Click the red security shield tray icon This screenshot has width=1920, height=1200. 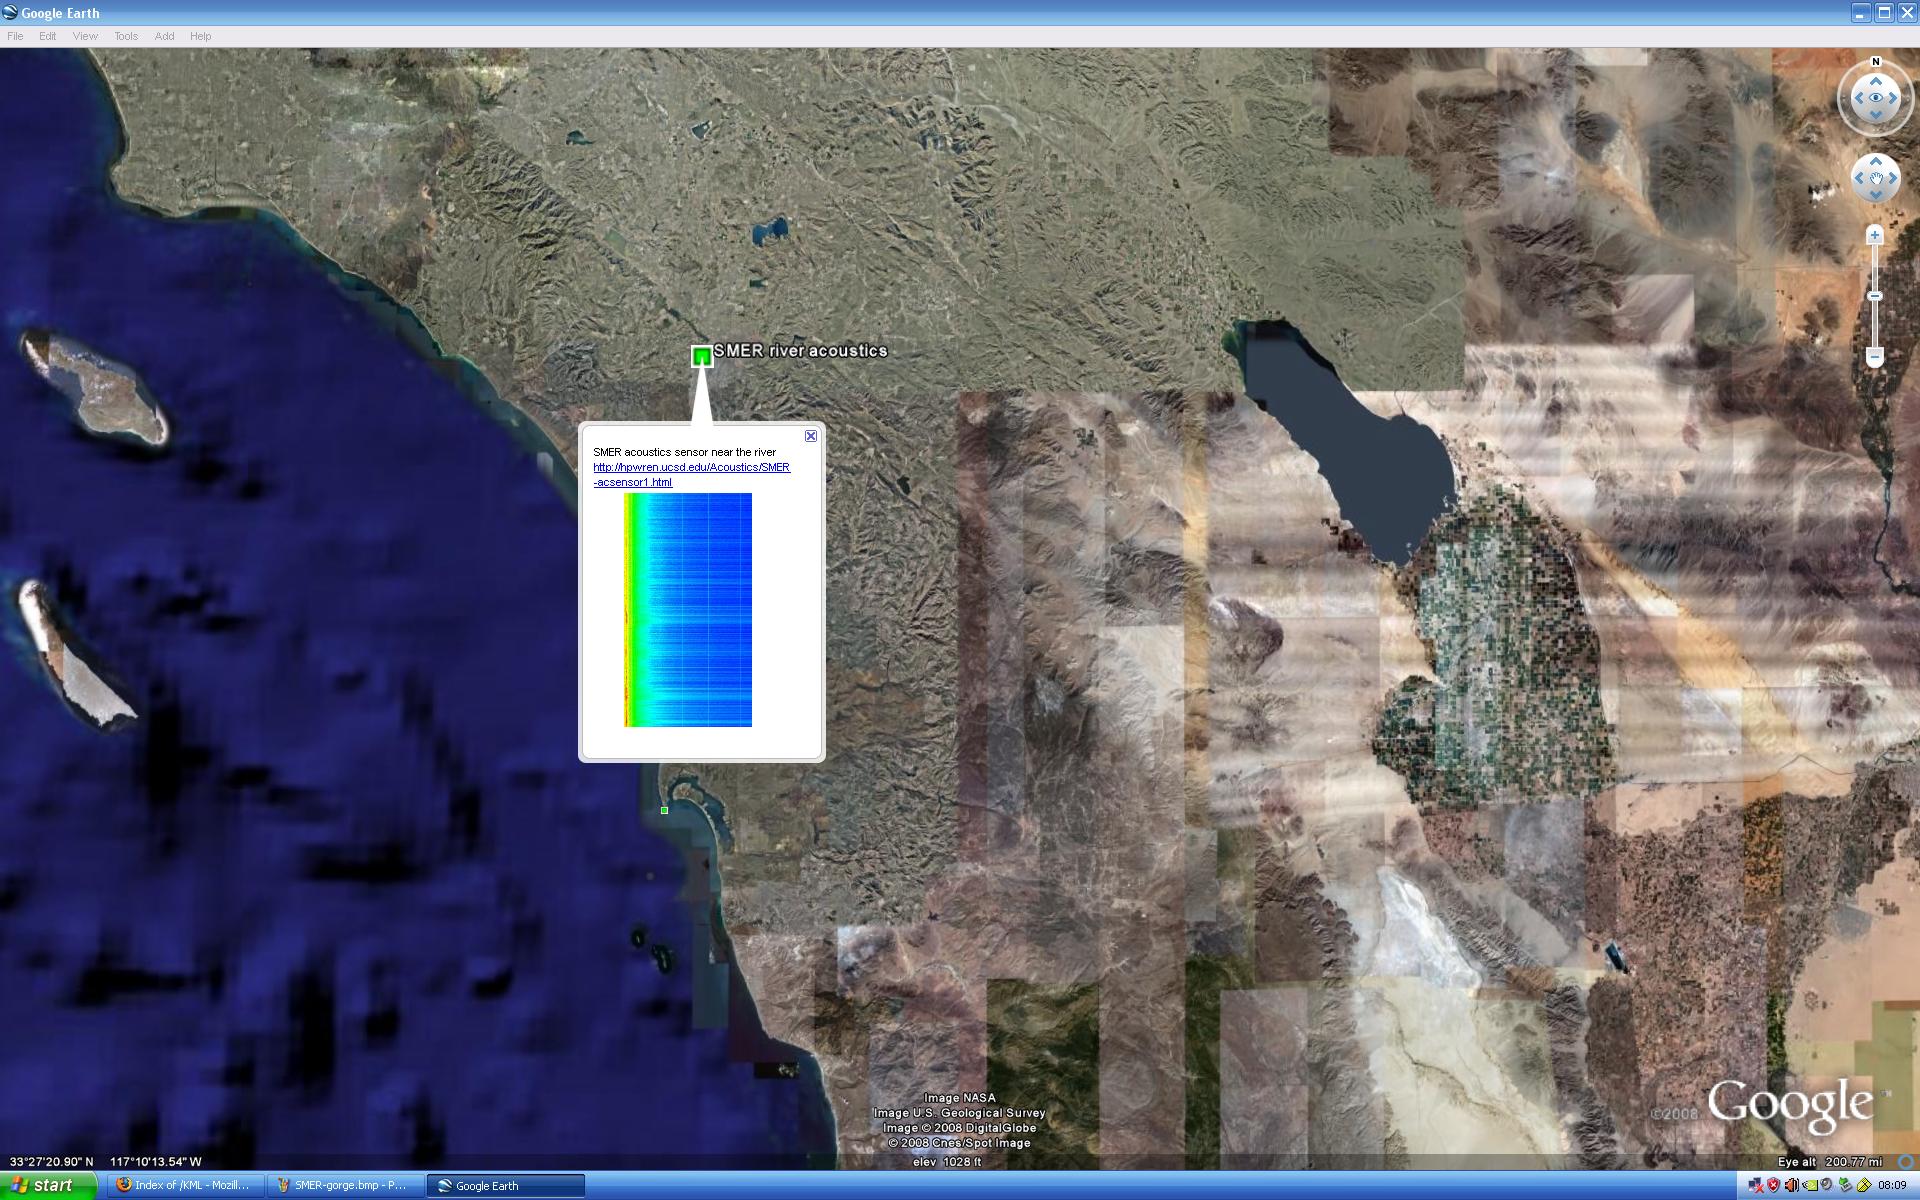click(1774, 1185)
